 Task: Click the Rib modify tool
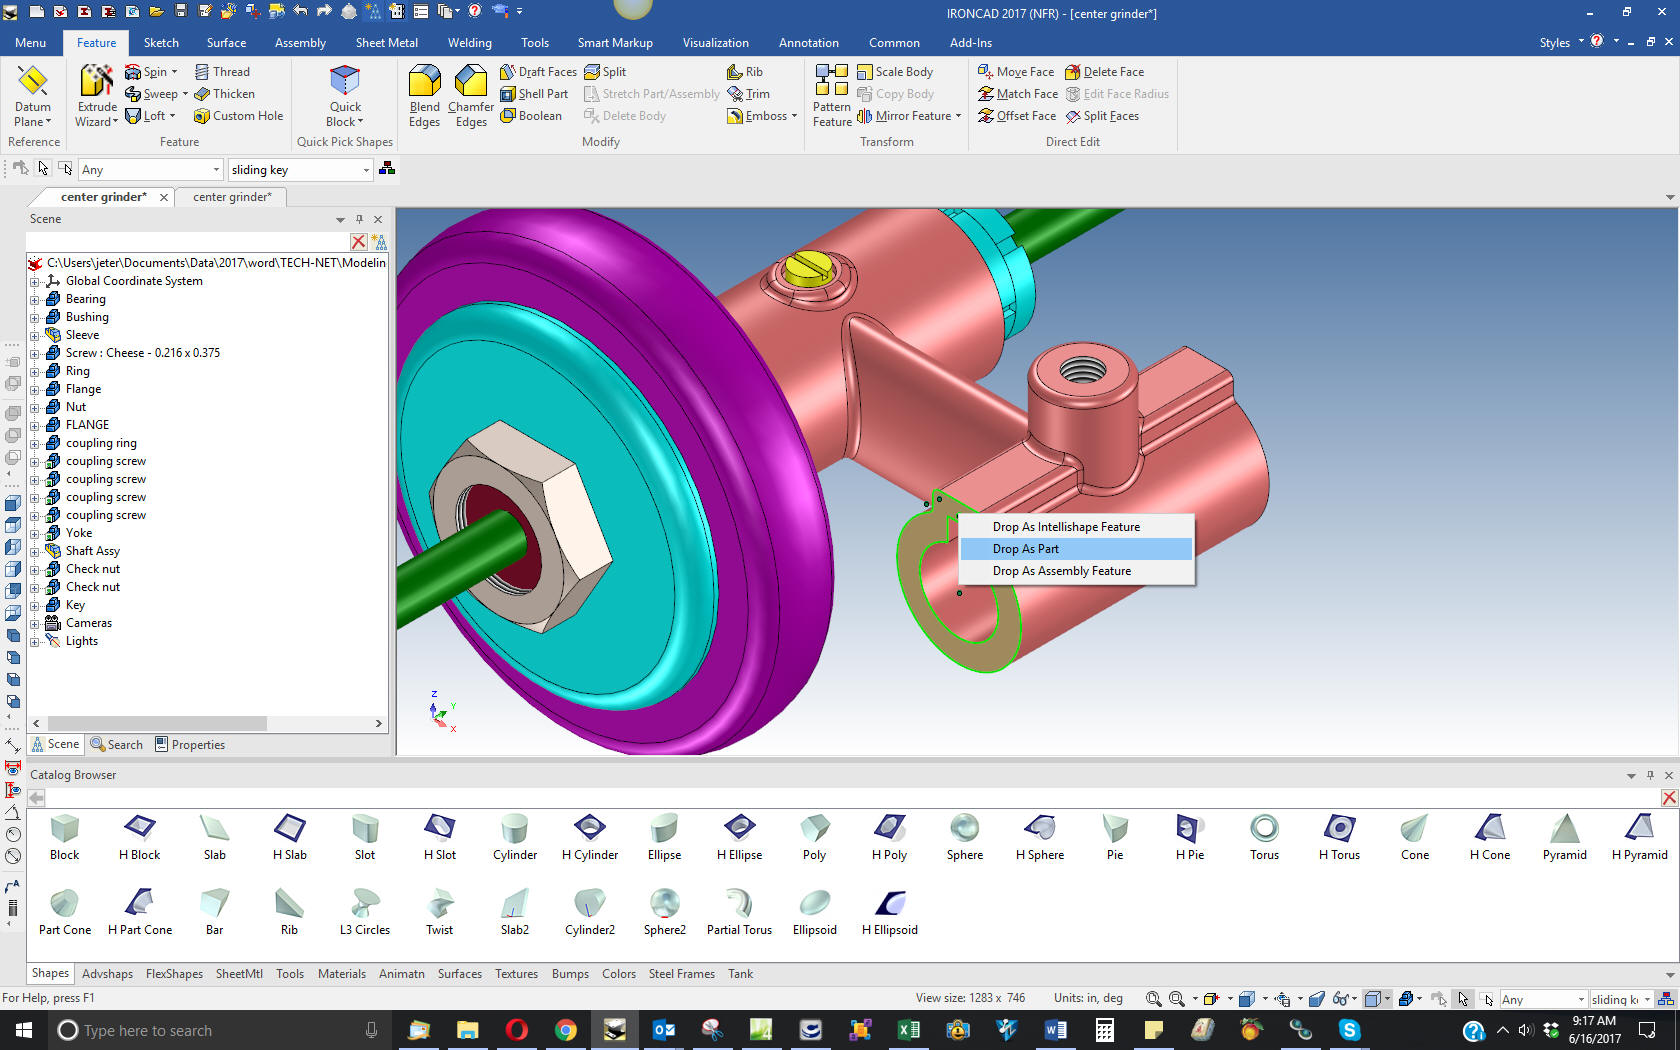745,72
